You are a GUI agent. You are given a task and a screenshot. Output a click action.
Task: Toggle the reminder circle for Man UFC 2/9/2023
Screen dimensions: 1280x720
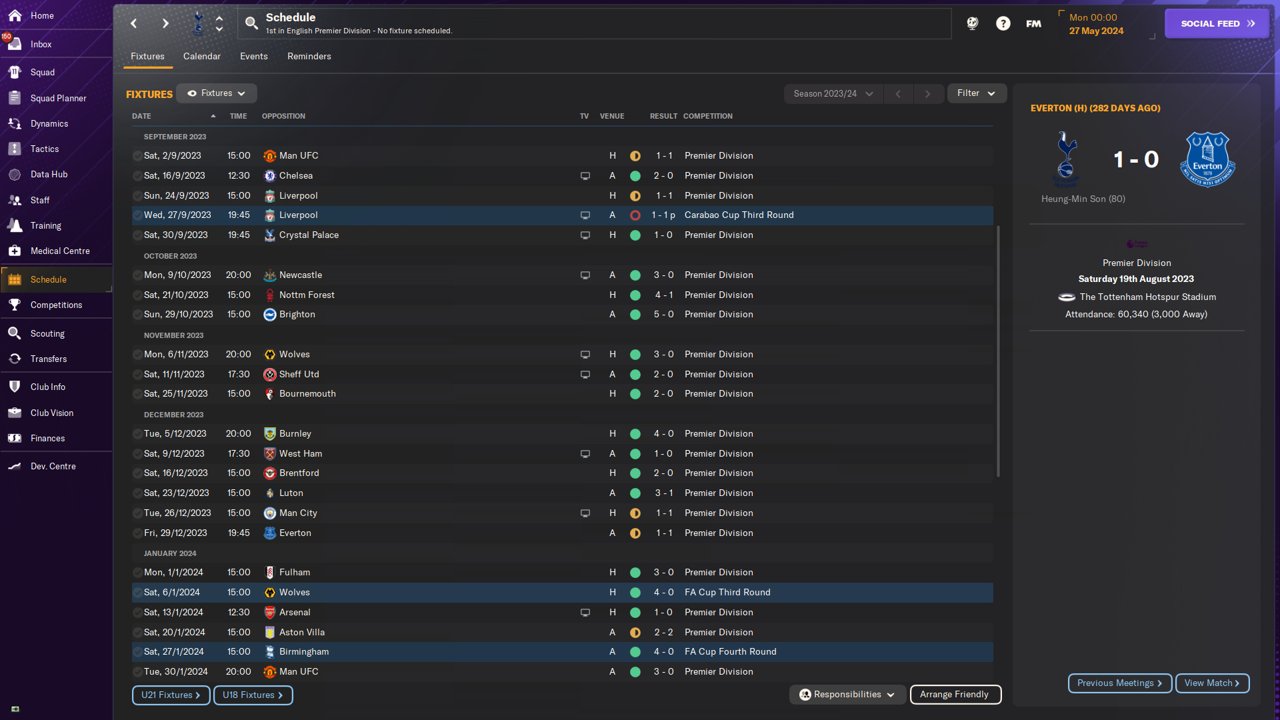[x=138, y=156]
